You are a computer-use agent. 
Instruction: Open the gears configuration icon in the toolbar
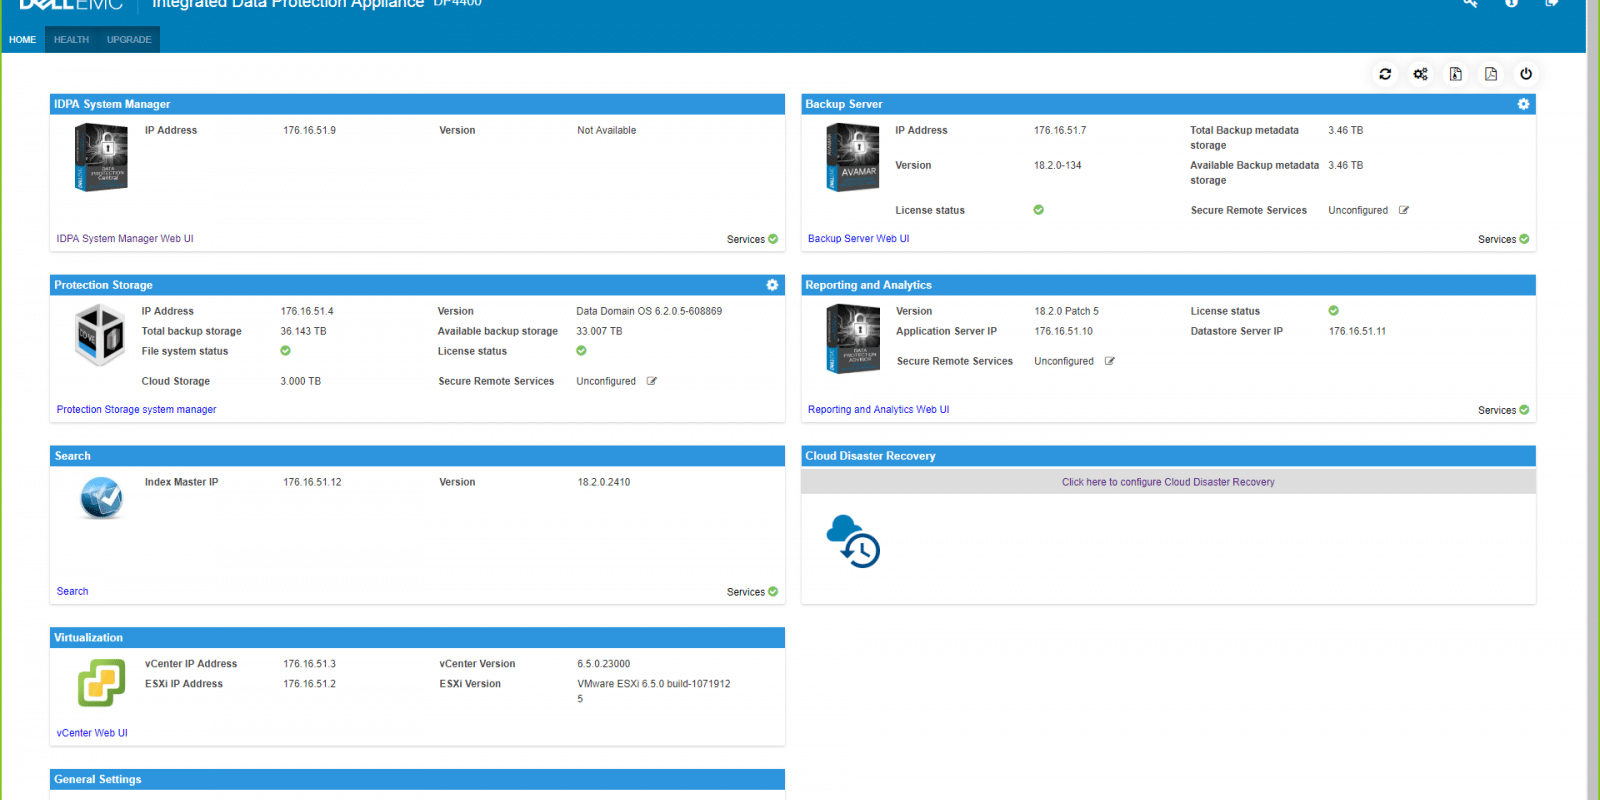1420,74
